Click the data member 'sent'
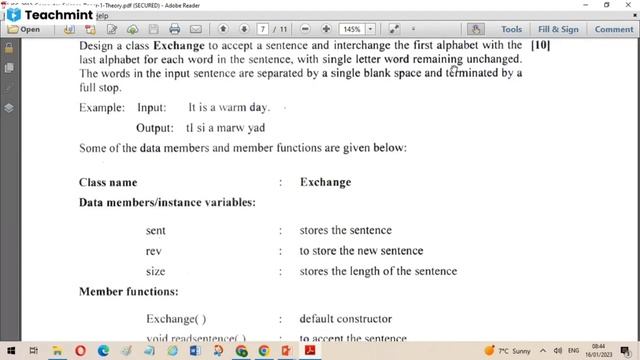Viewport: 640px width, 360px height. click(156, 231)
